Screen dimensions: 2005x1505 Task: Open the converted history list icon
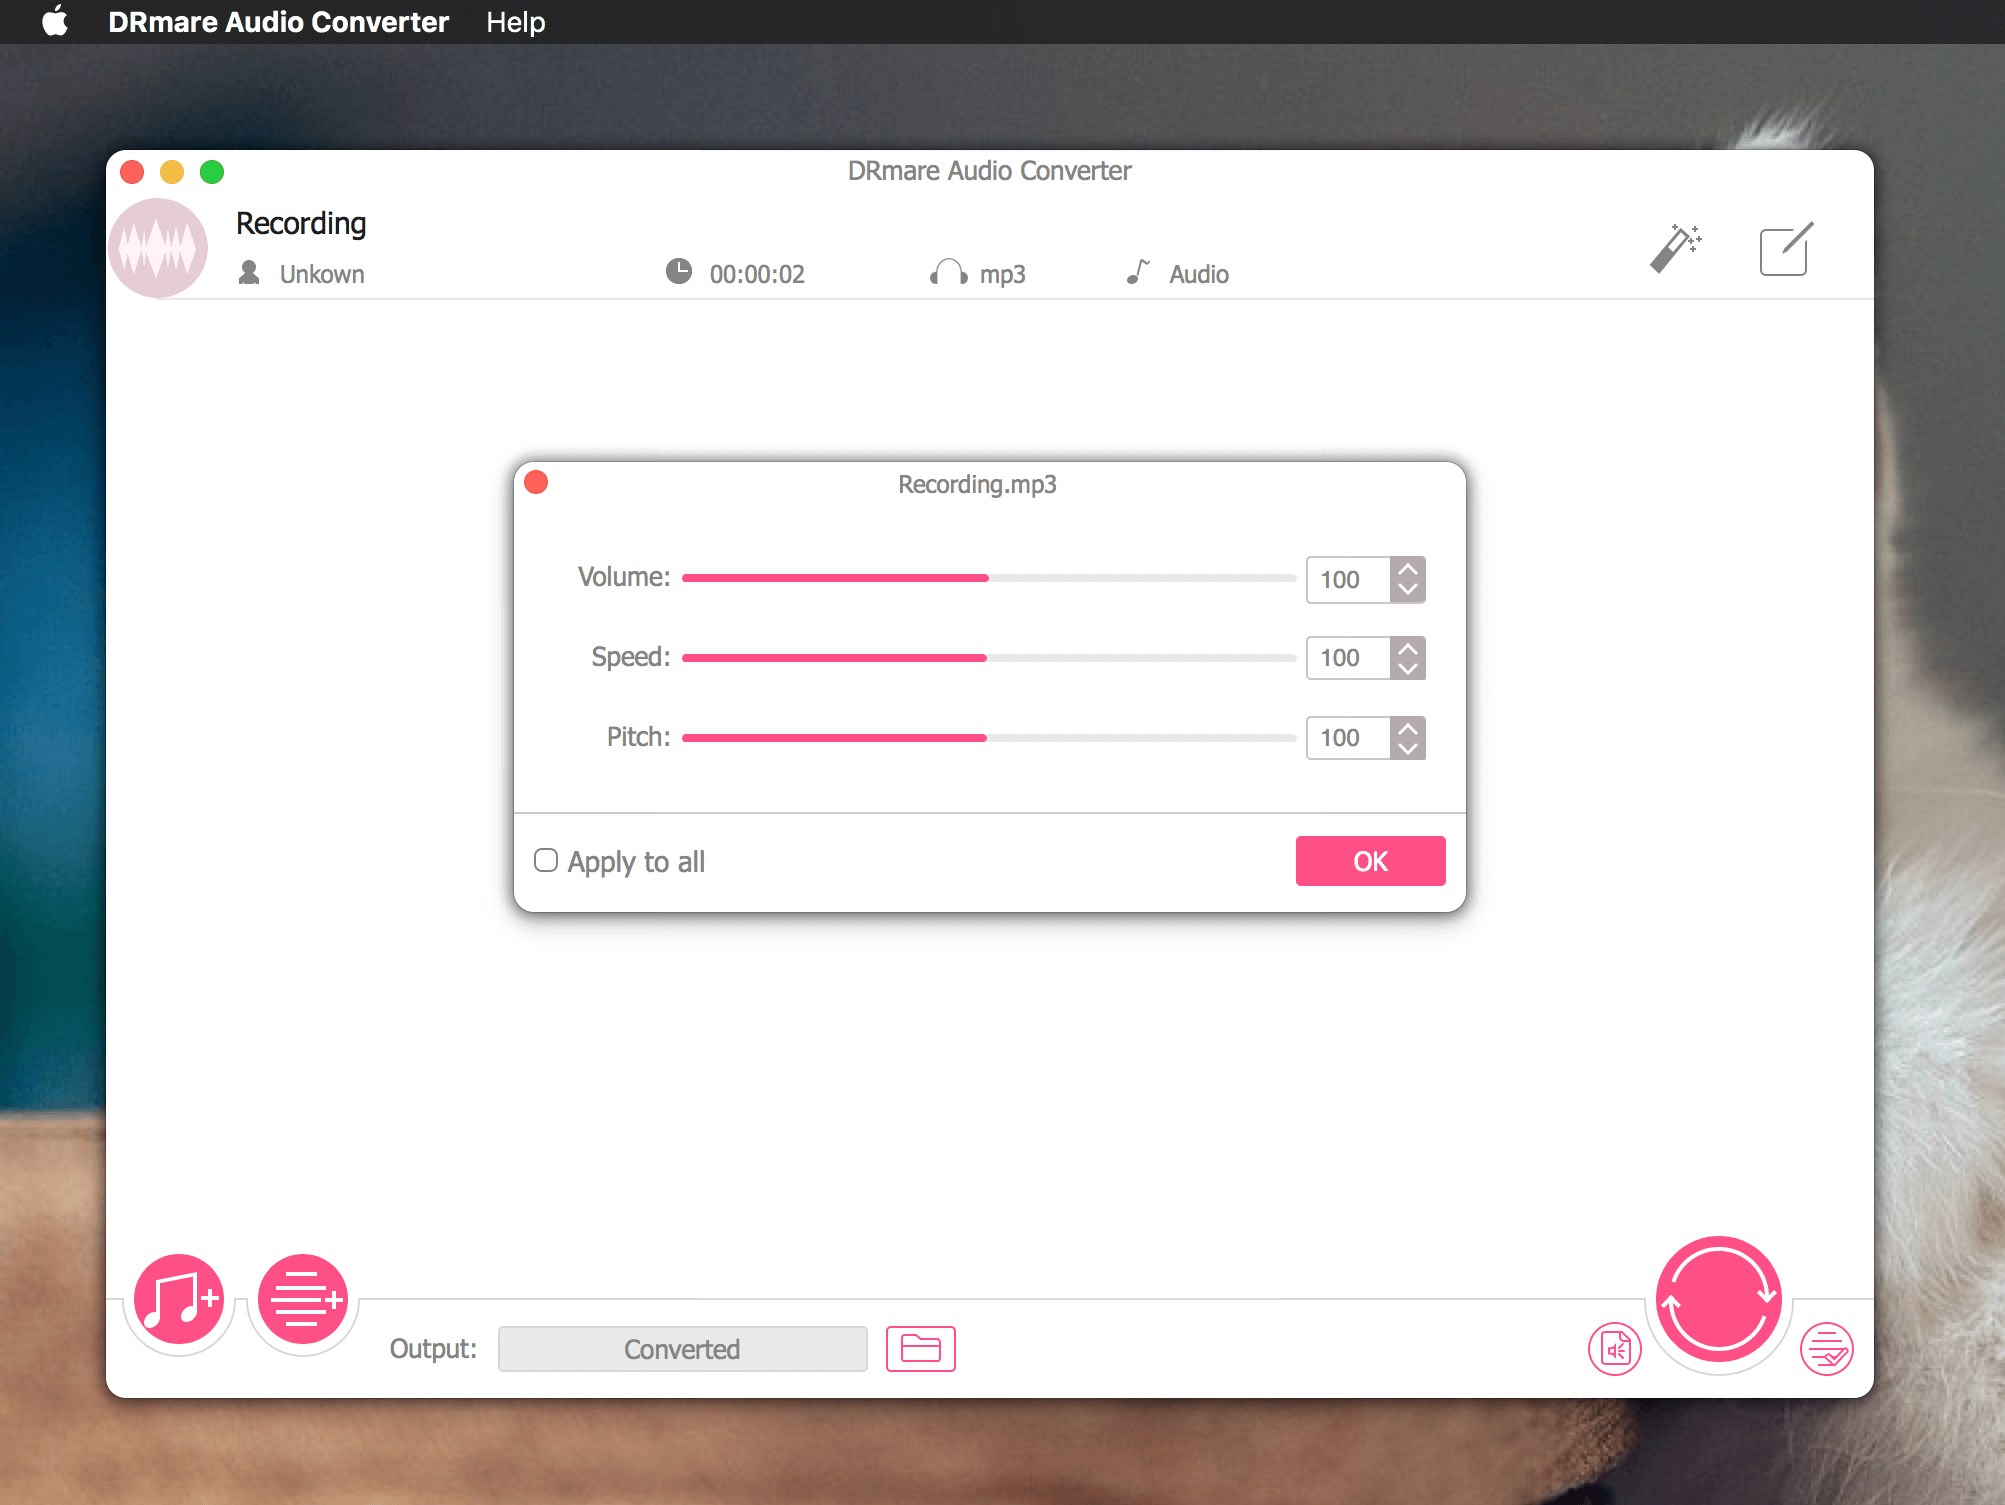pos(1827,1349)
